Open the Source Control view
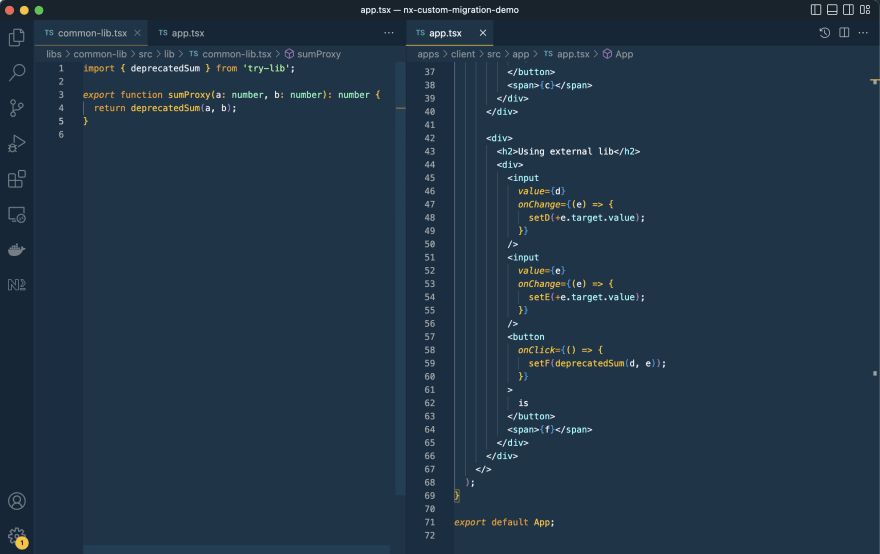The height and width of the screenshot is (554, 880). tap(17, 108)
